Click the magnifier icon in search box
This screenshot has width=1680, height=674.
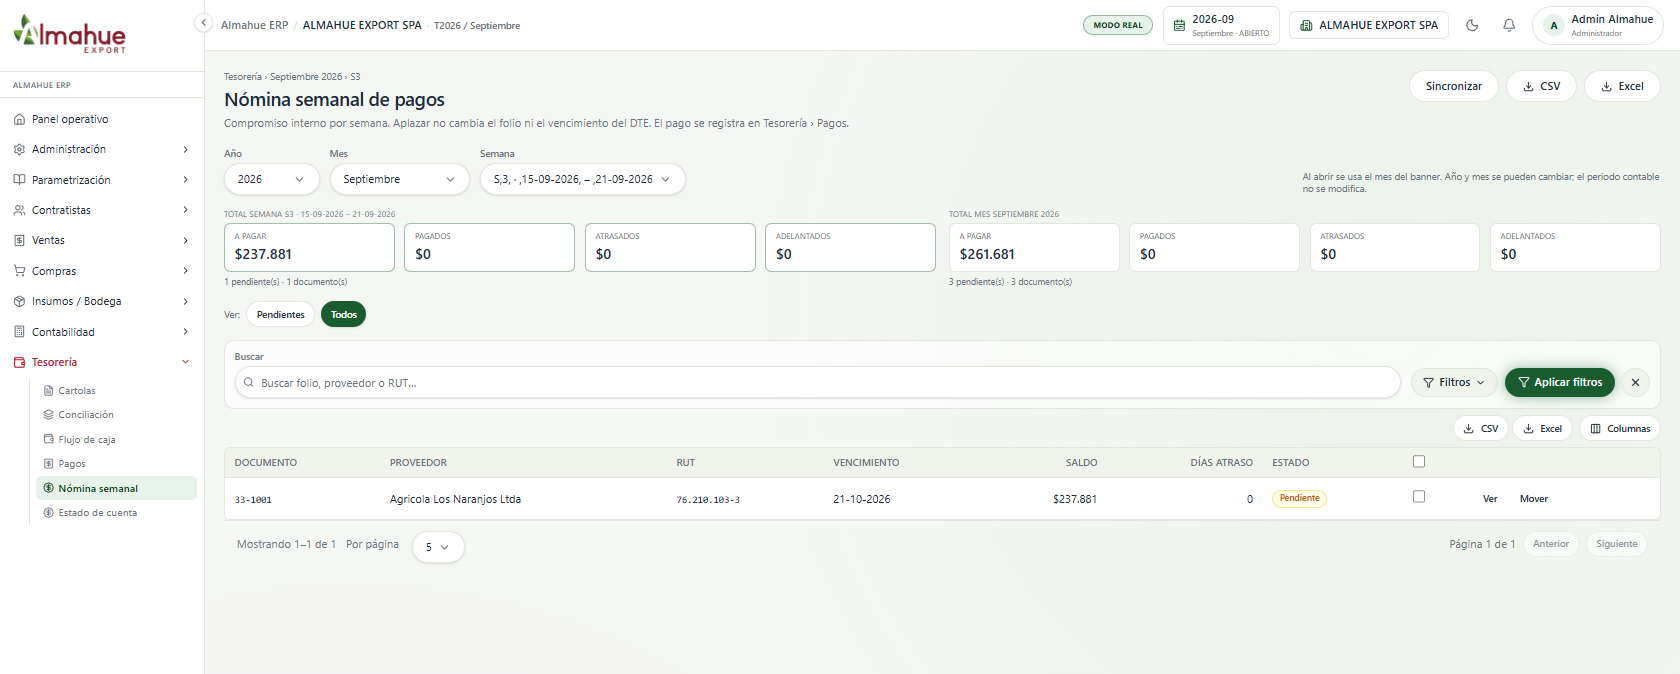pyautogui.click(x=249, y=382)
